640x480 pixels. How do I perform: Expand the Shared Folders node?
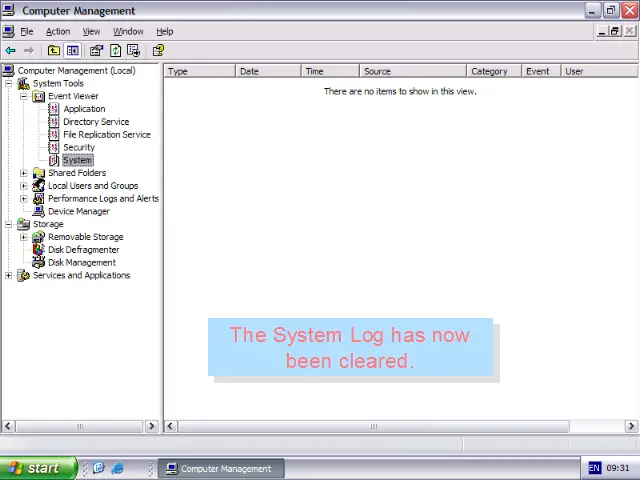tap(24, 173)
